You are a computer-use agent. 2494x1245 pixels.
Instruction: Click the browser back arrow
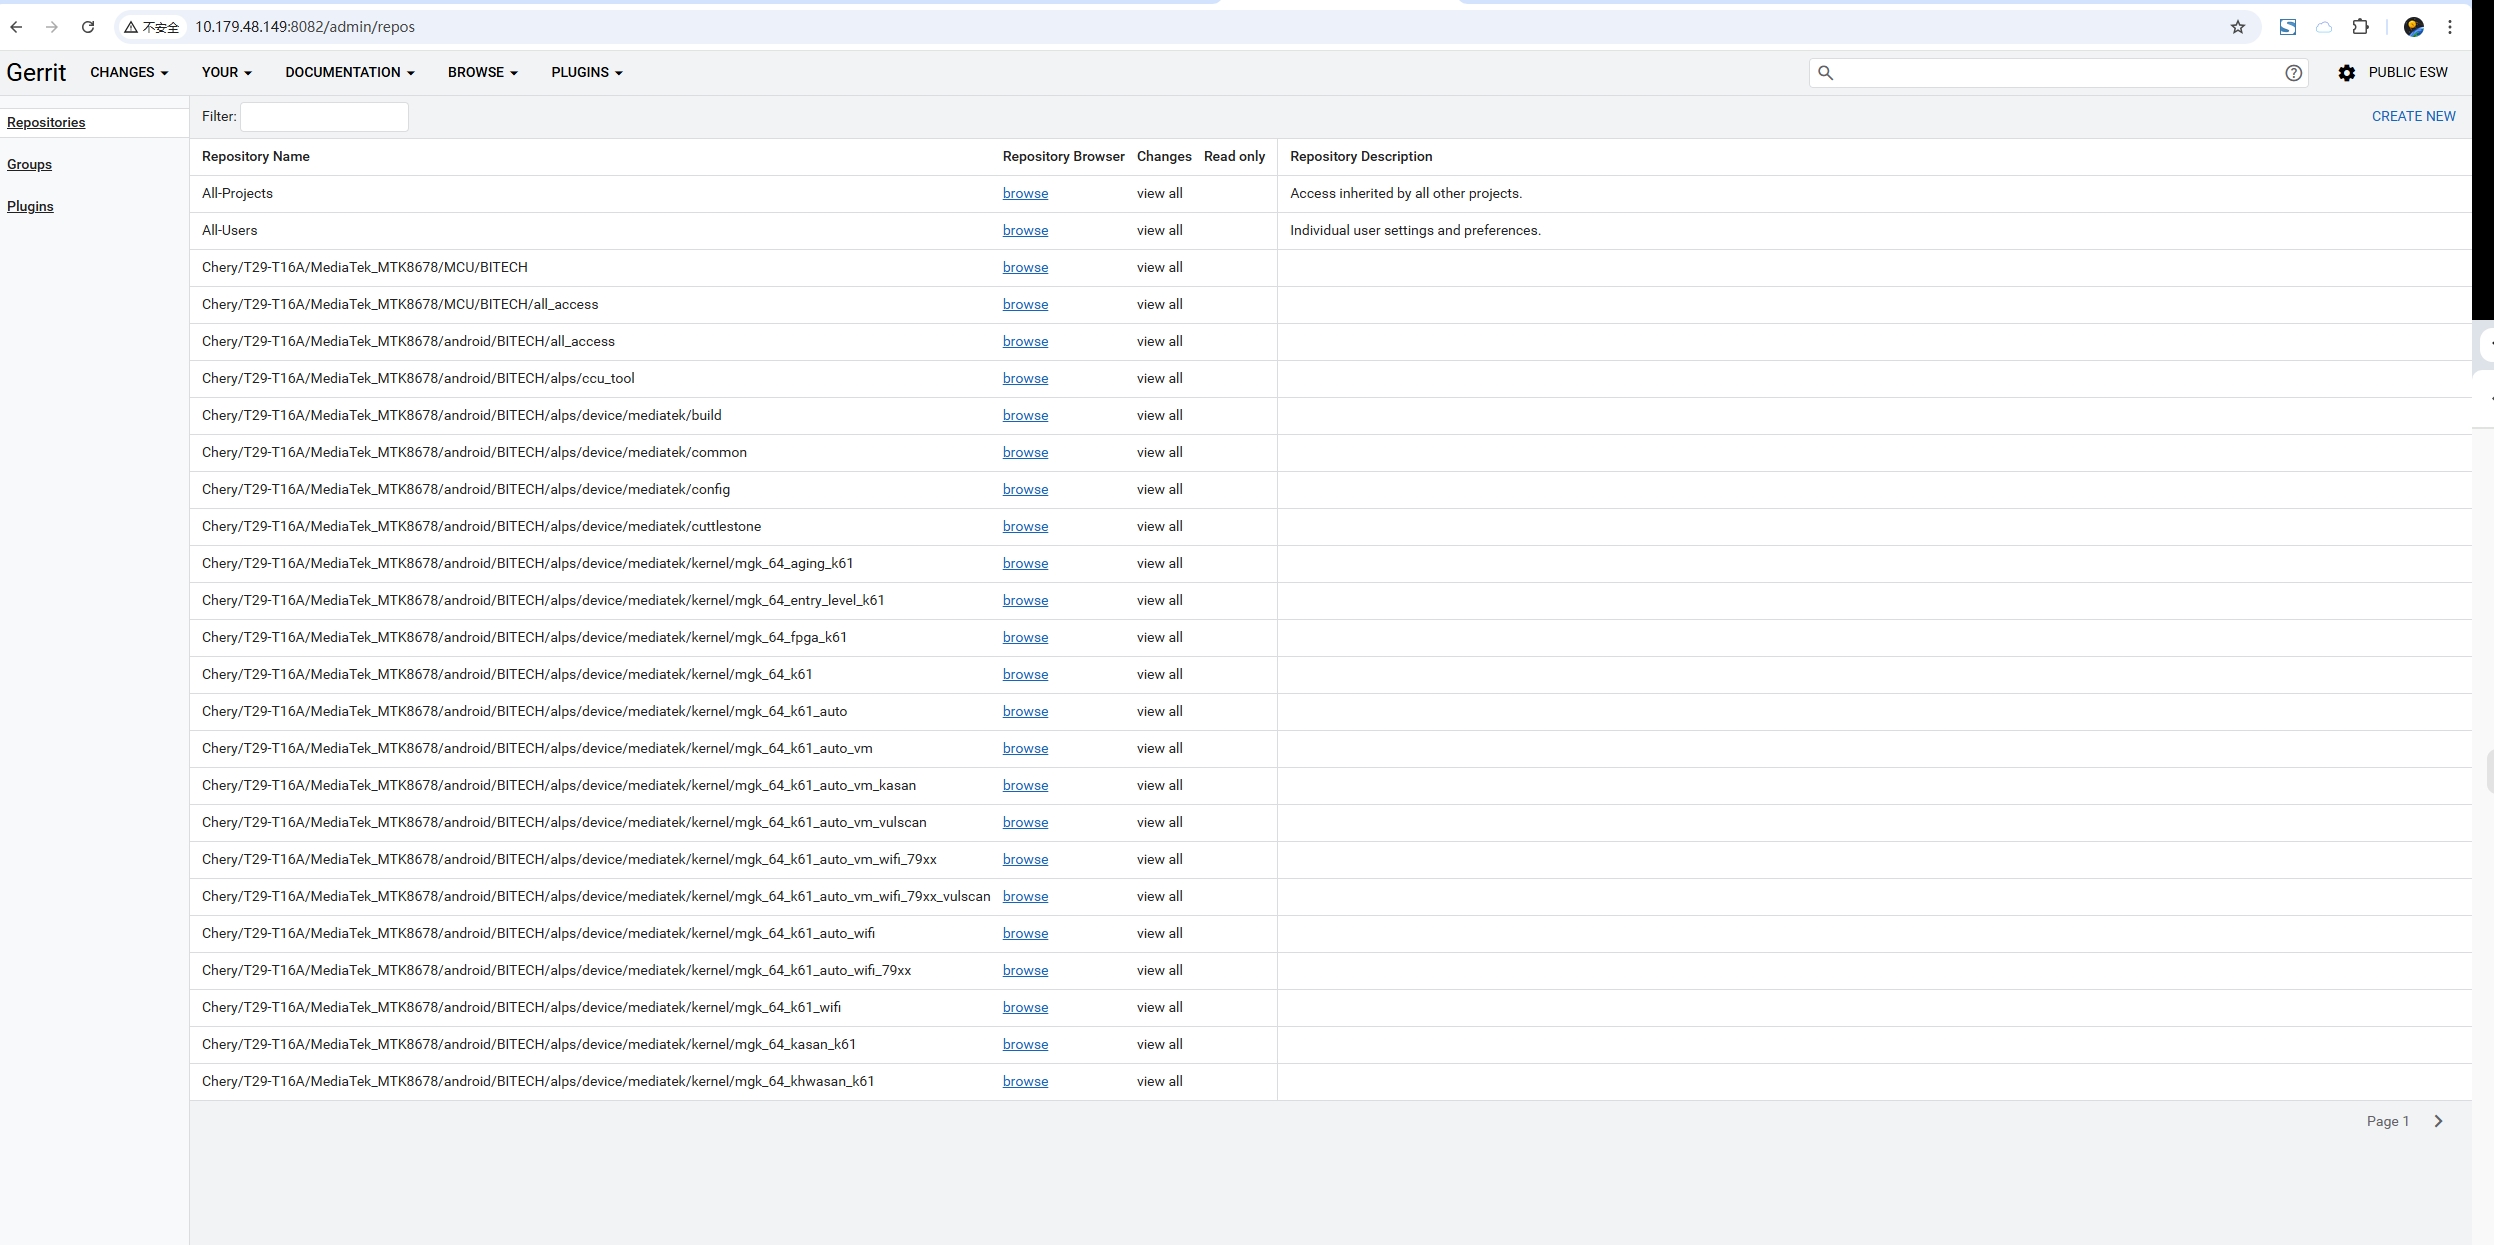coord(16,27)
